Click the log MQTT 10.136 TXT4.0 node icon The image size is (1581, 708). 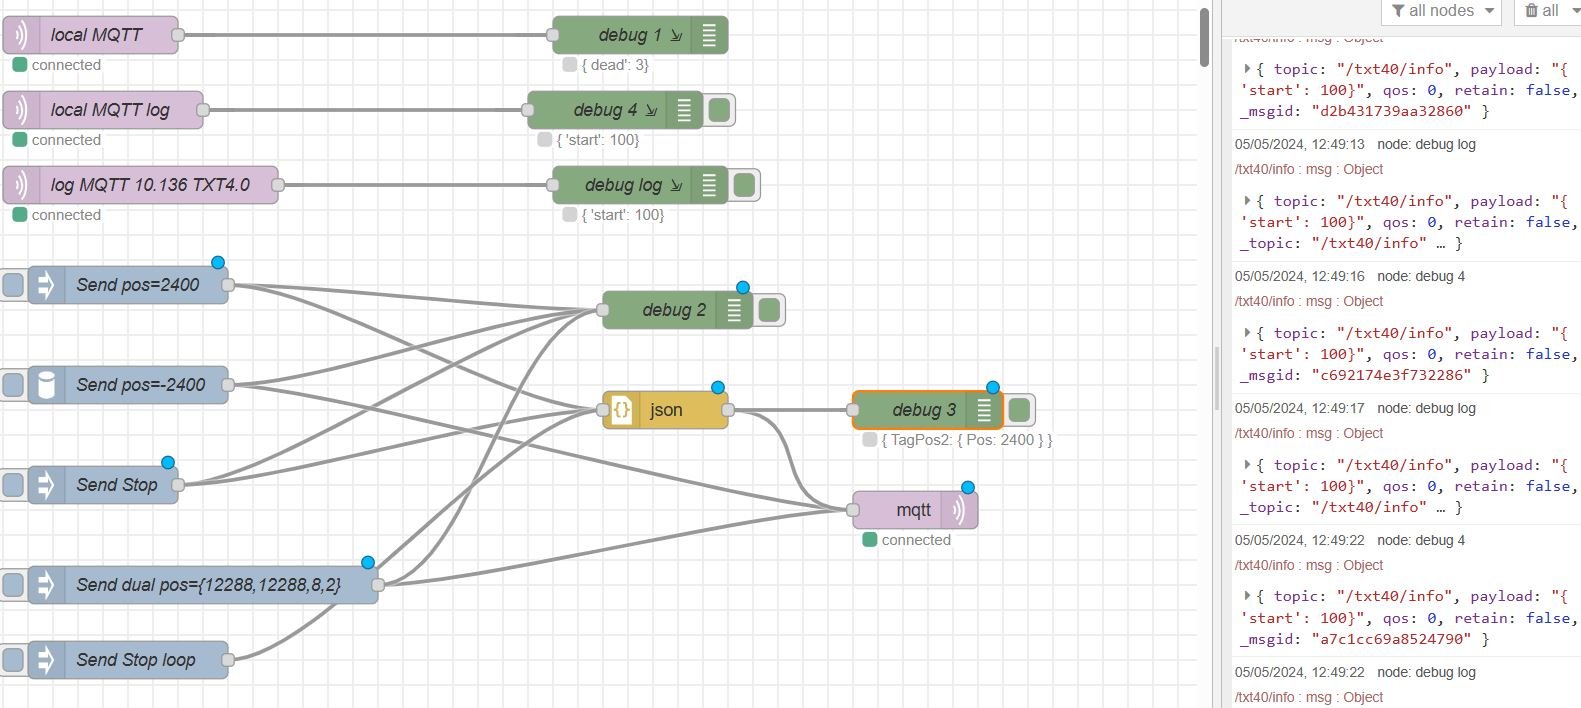(x=20, y=185)
